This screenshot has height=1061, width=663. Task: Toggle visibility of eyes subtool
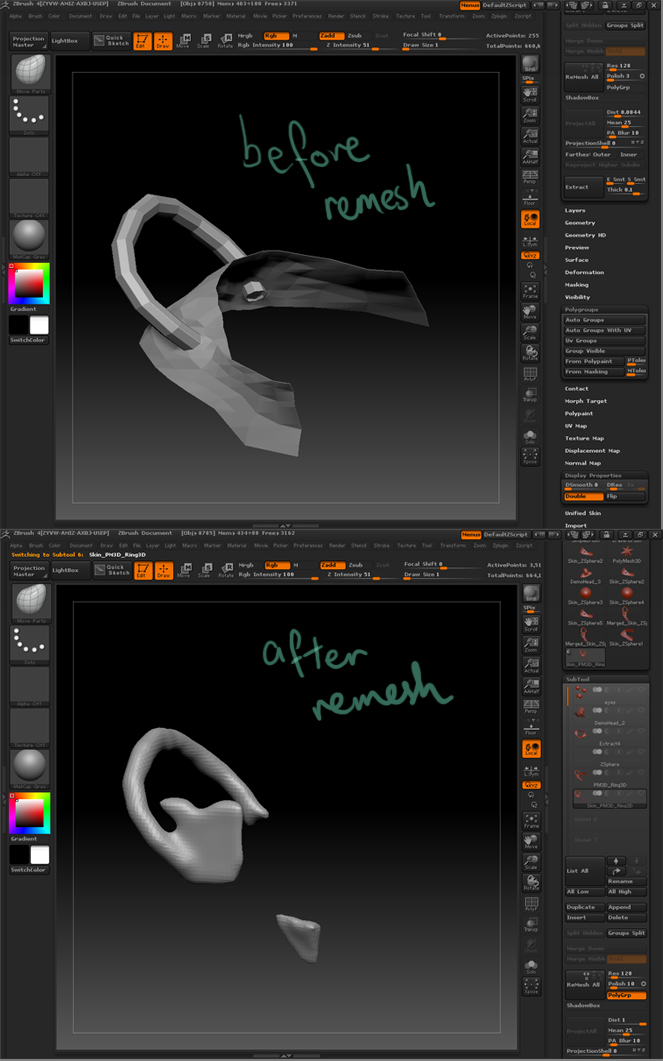click(x=597, y=690)
